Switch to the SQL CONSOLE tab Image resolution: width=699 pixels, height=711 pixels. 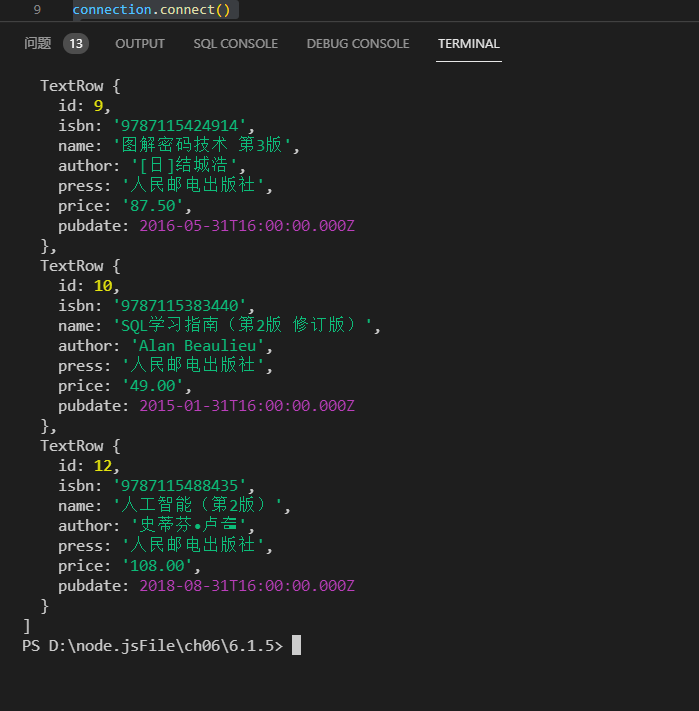[x=235, y=43]
